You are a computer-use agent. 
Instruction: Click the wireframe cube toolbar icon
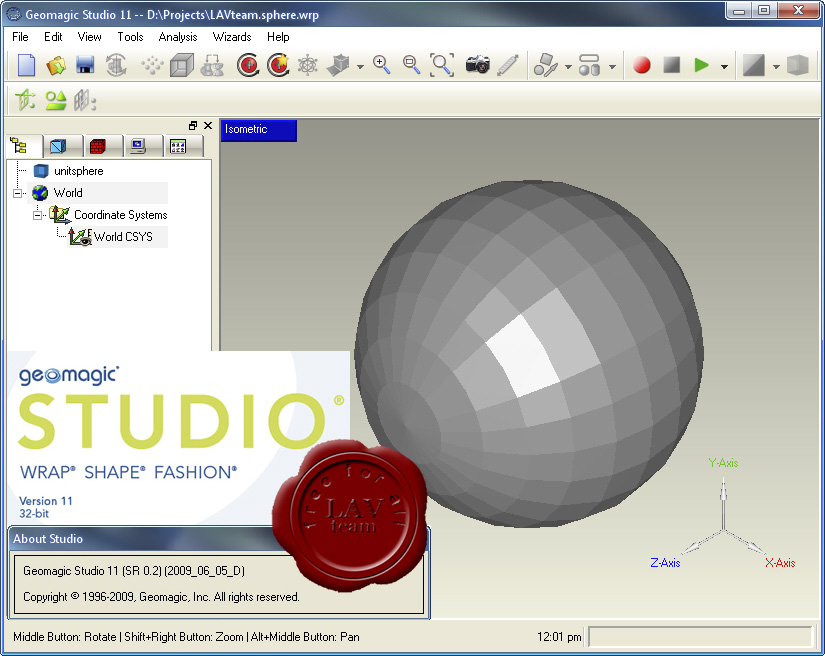(x=182, y=66)
